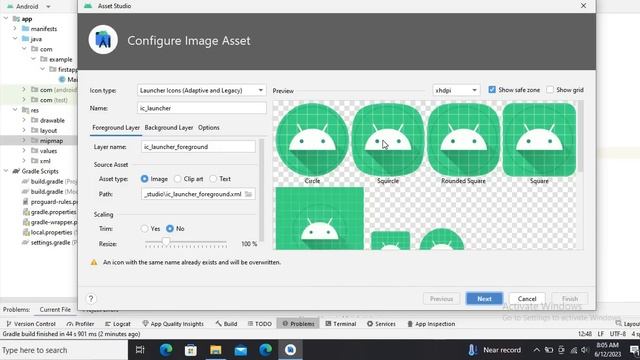Collapse the app module node
This screenshot has width=640, height=360.
pos(6,19)
